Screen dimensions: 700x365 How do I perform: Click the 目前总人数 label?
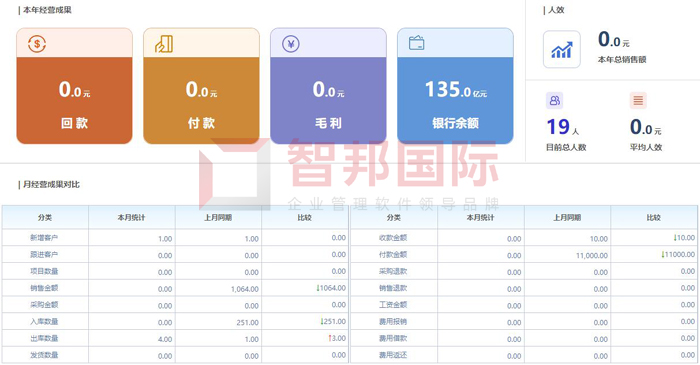(566, 147)
